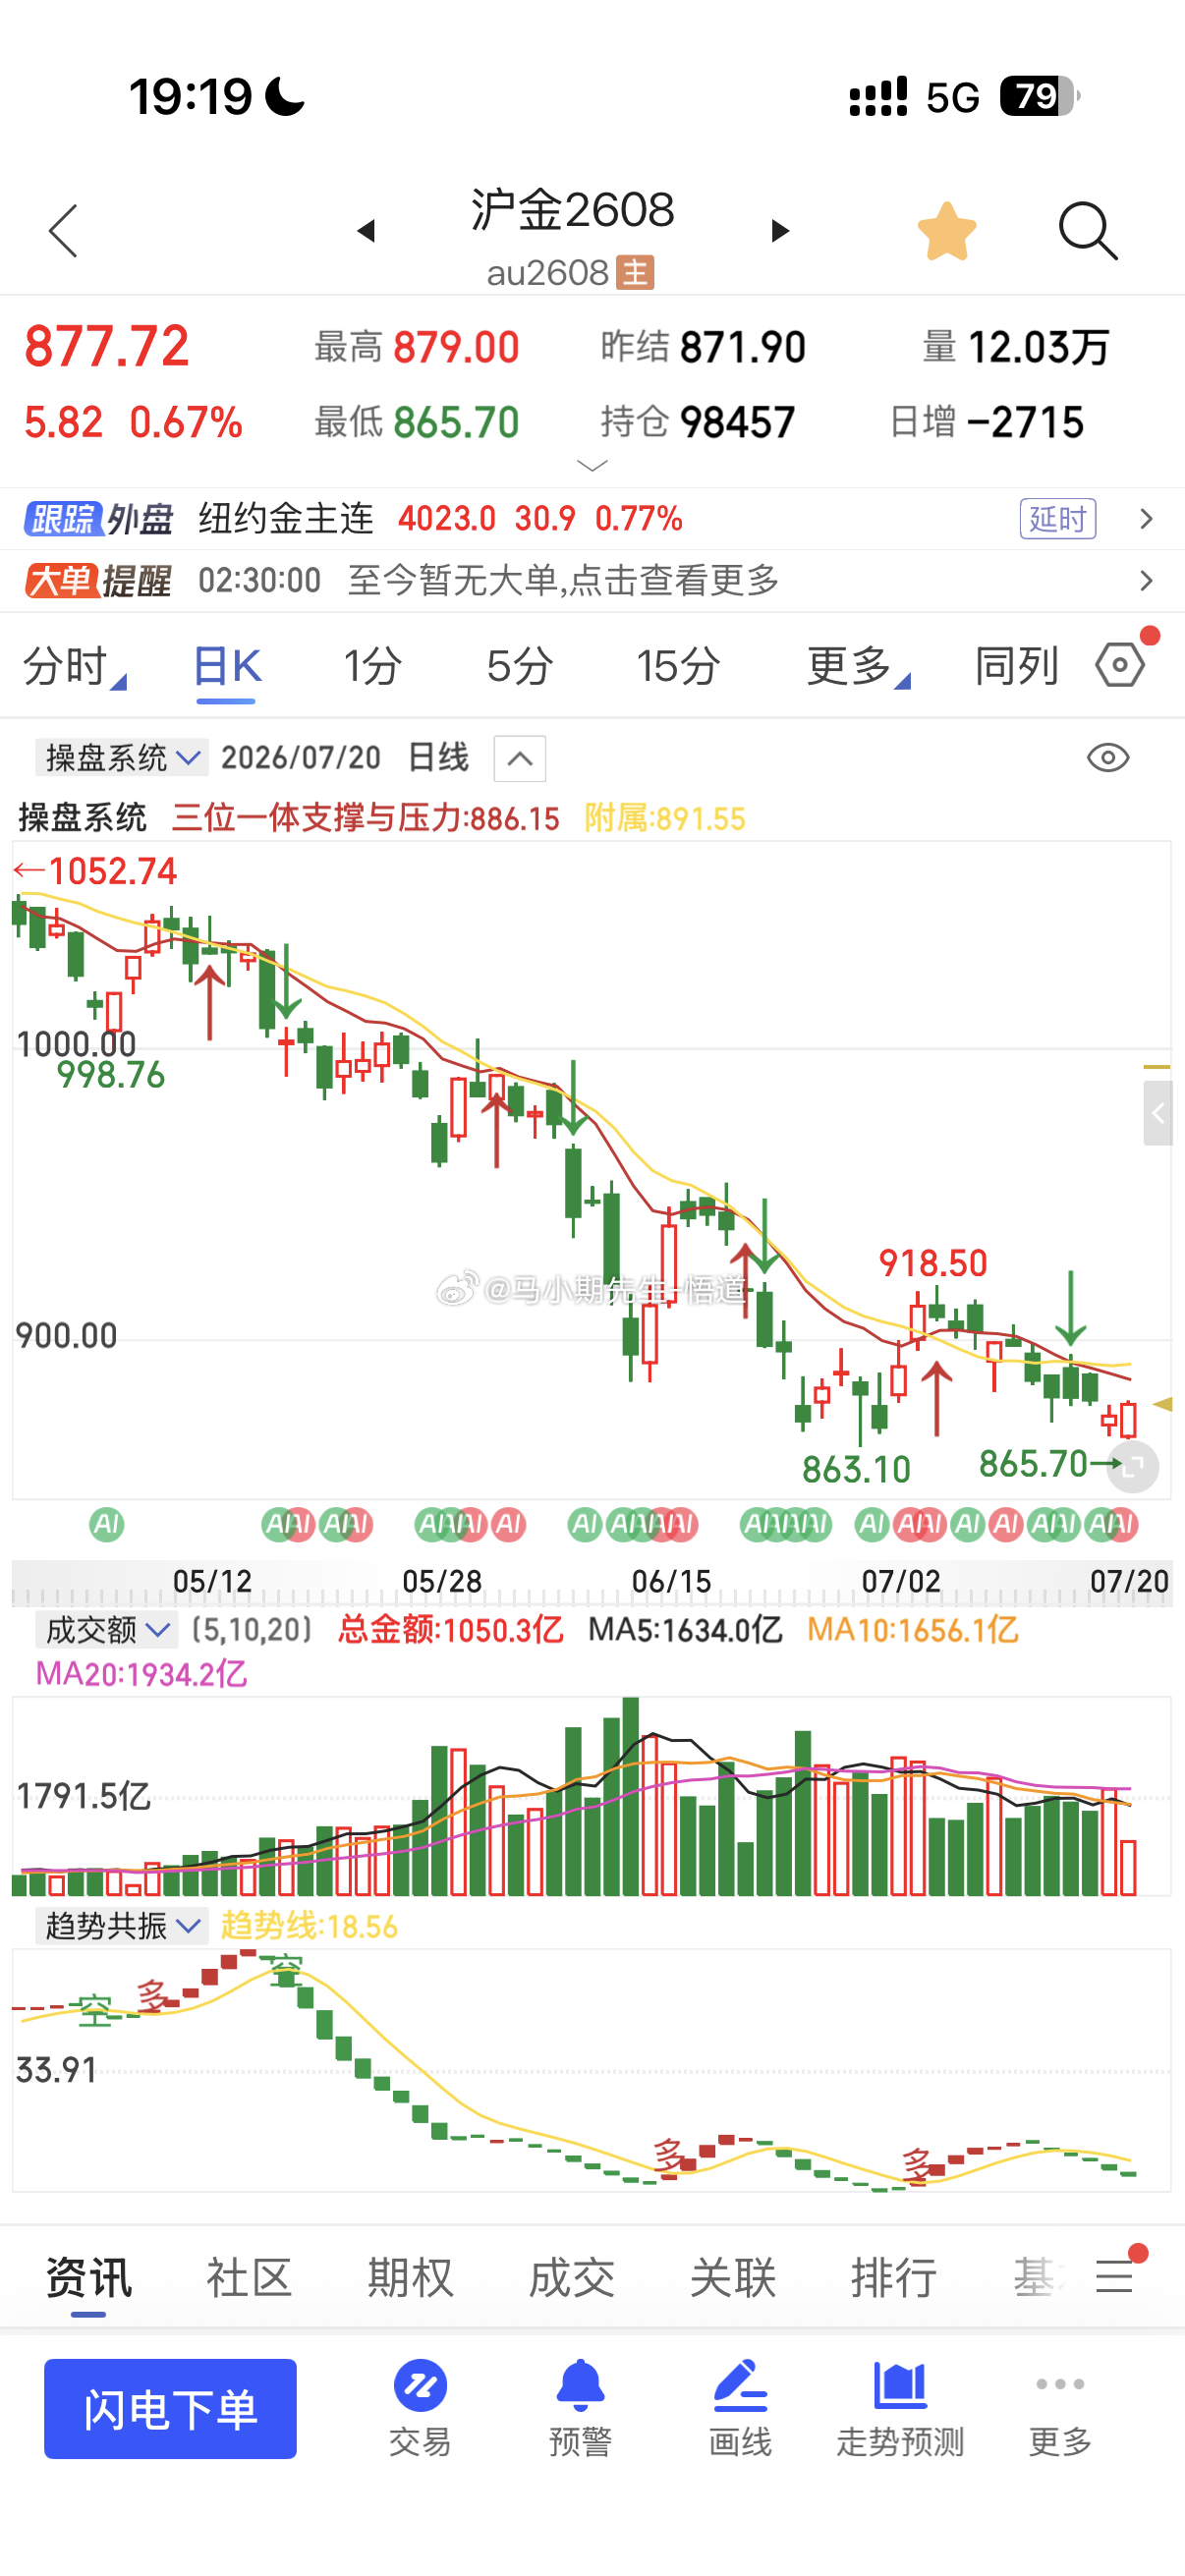
Task: Tap the MA20:1934.2亿 label
Action: tap(141, 1674)
